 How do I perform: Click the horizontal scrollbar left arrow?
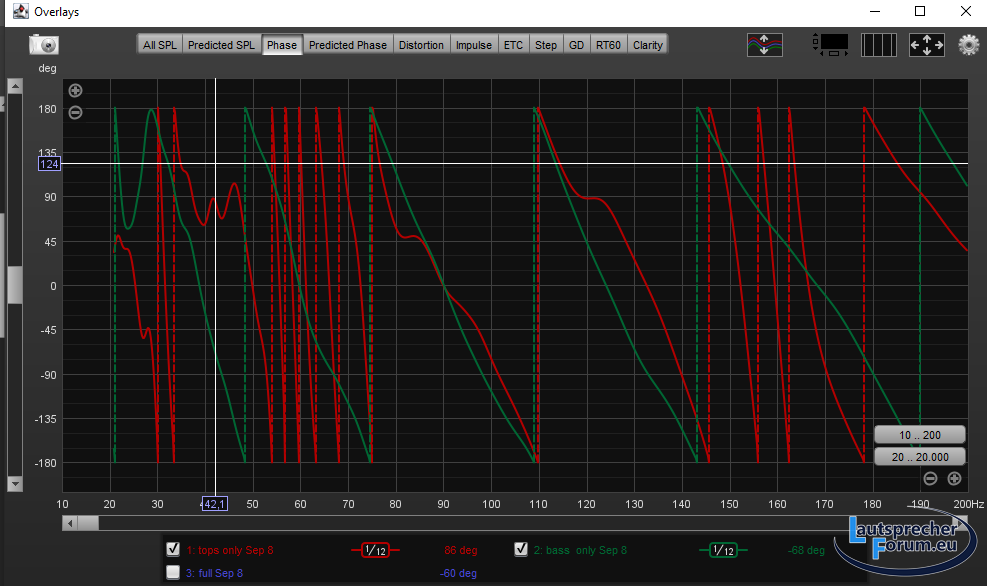pos(69,523)
